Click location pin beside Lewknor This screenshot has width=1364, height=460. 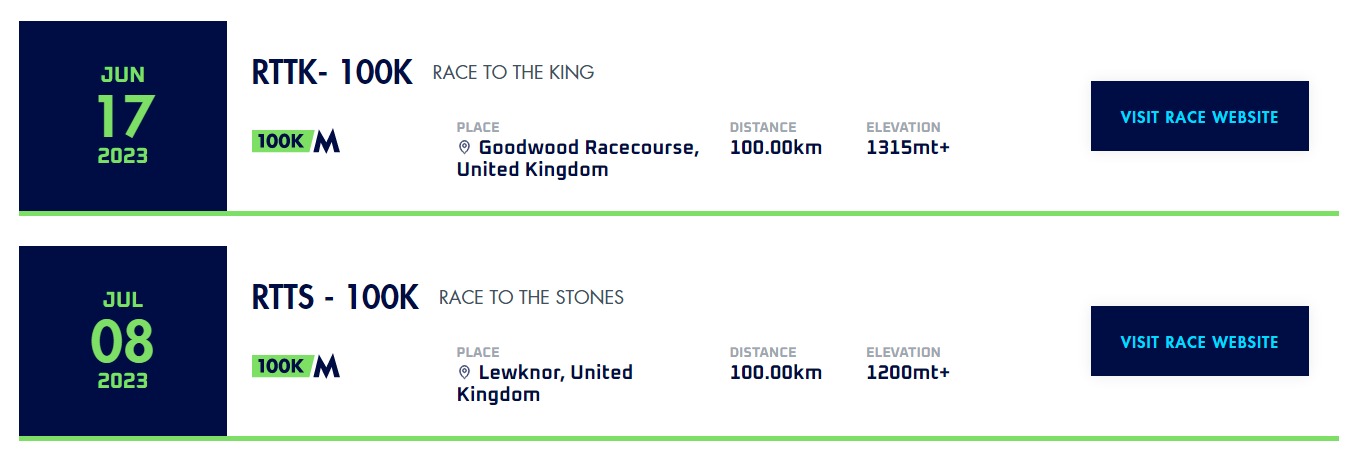click(x=464, y=373)
